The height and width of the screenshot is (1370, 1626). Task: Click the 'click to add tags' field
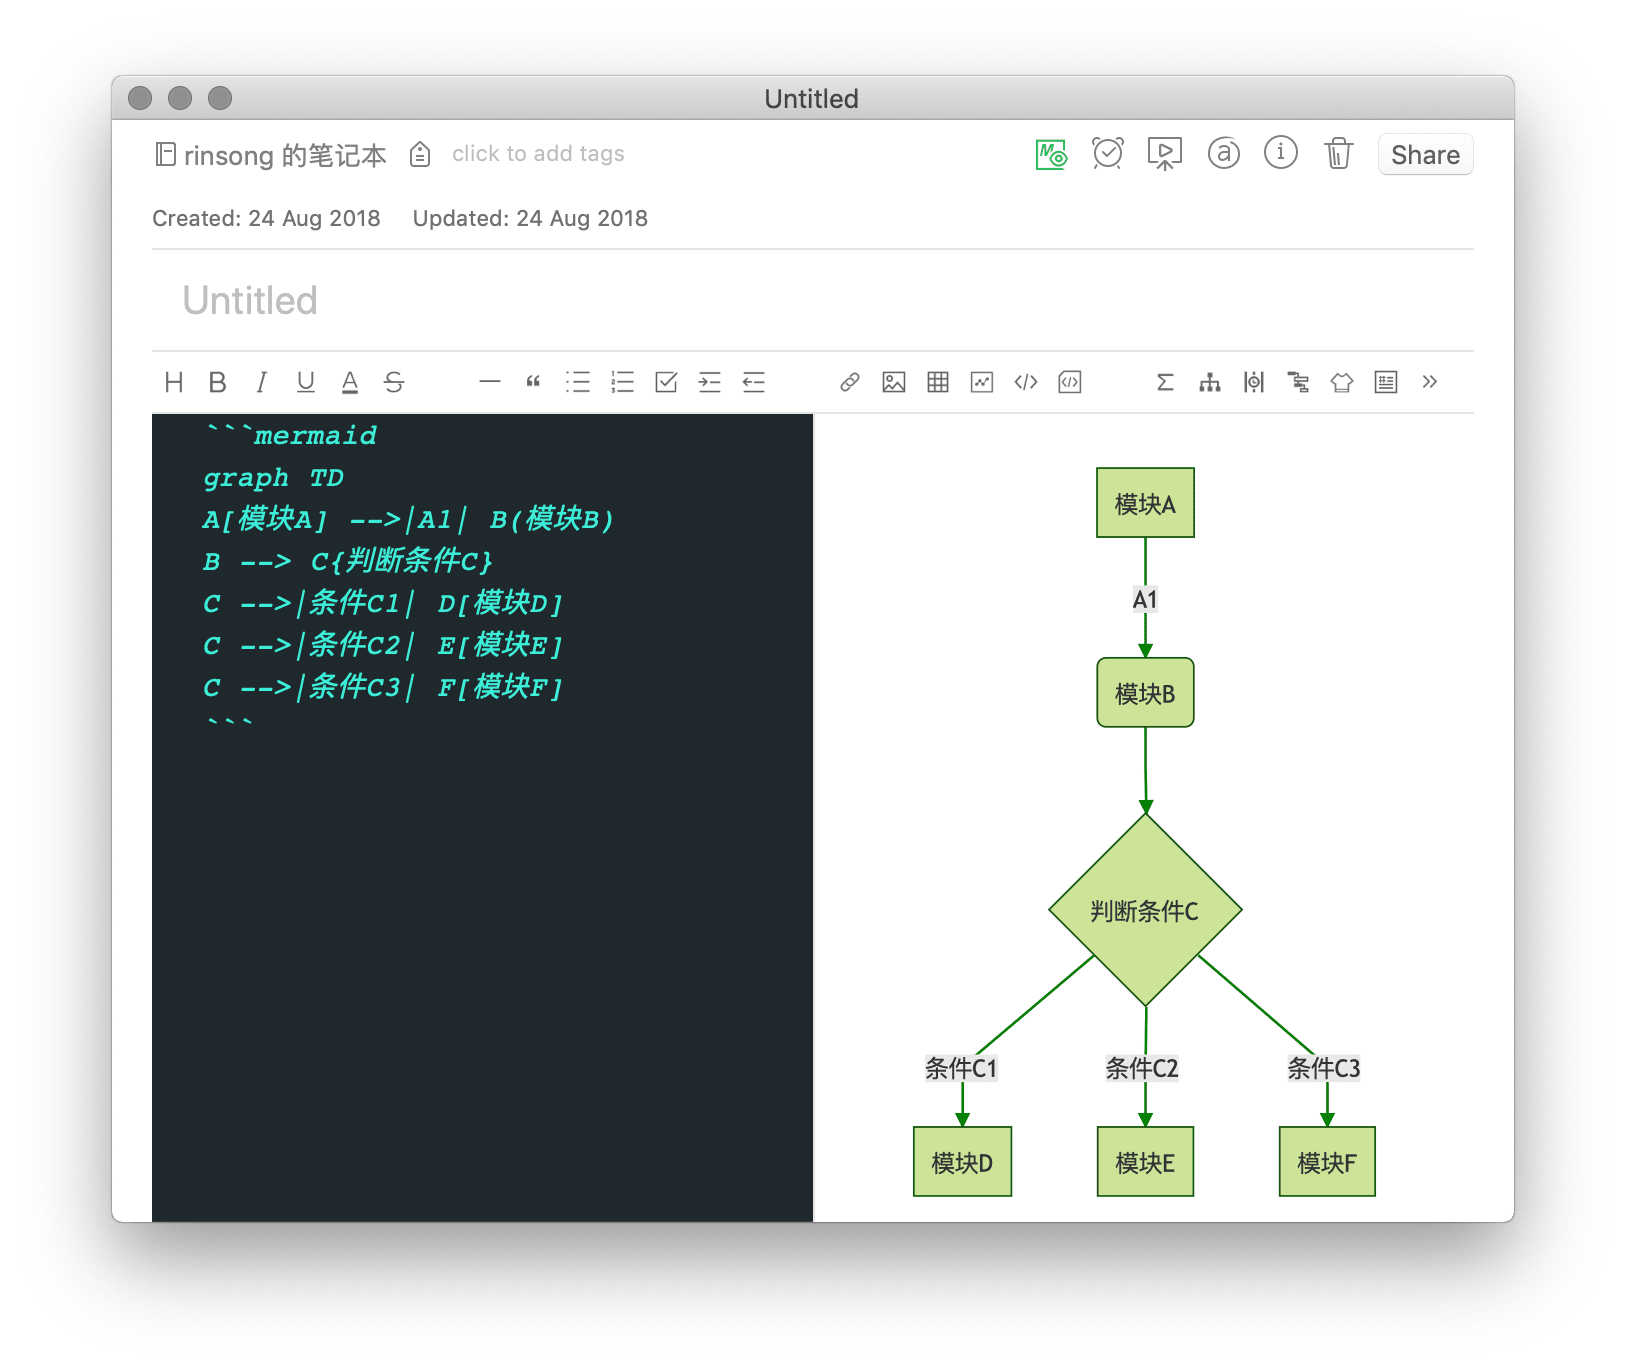pyautogui.click(x=538, y=154)
